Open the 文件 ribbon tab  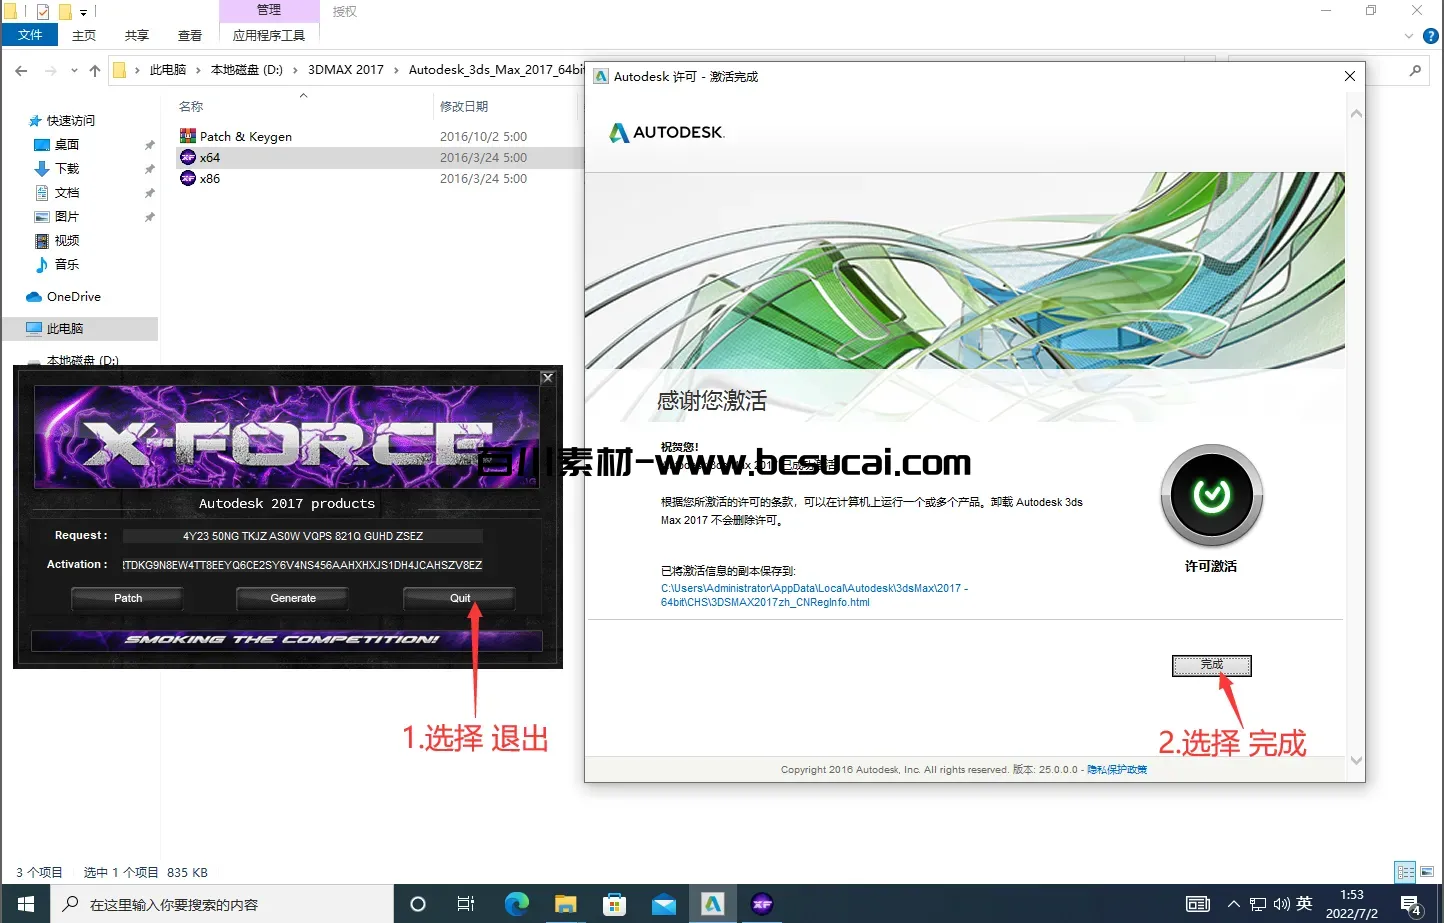point(30,35)
